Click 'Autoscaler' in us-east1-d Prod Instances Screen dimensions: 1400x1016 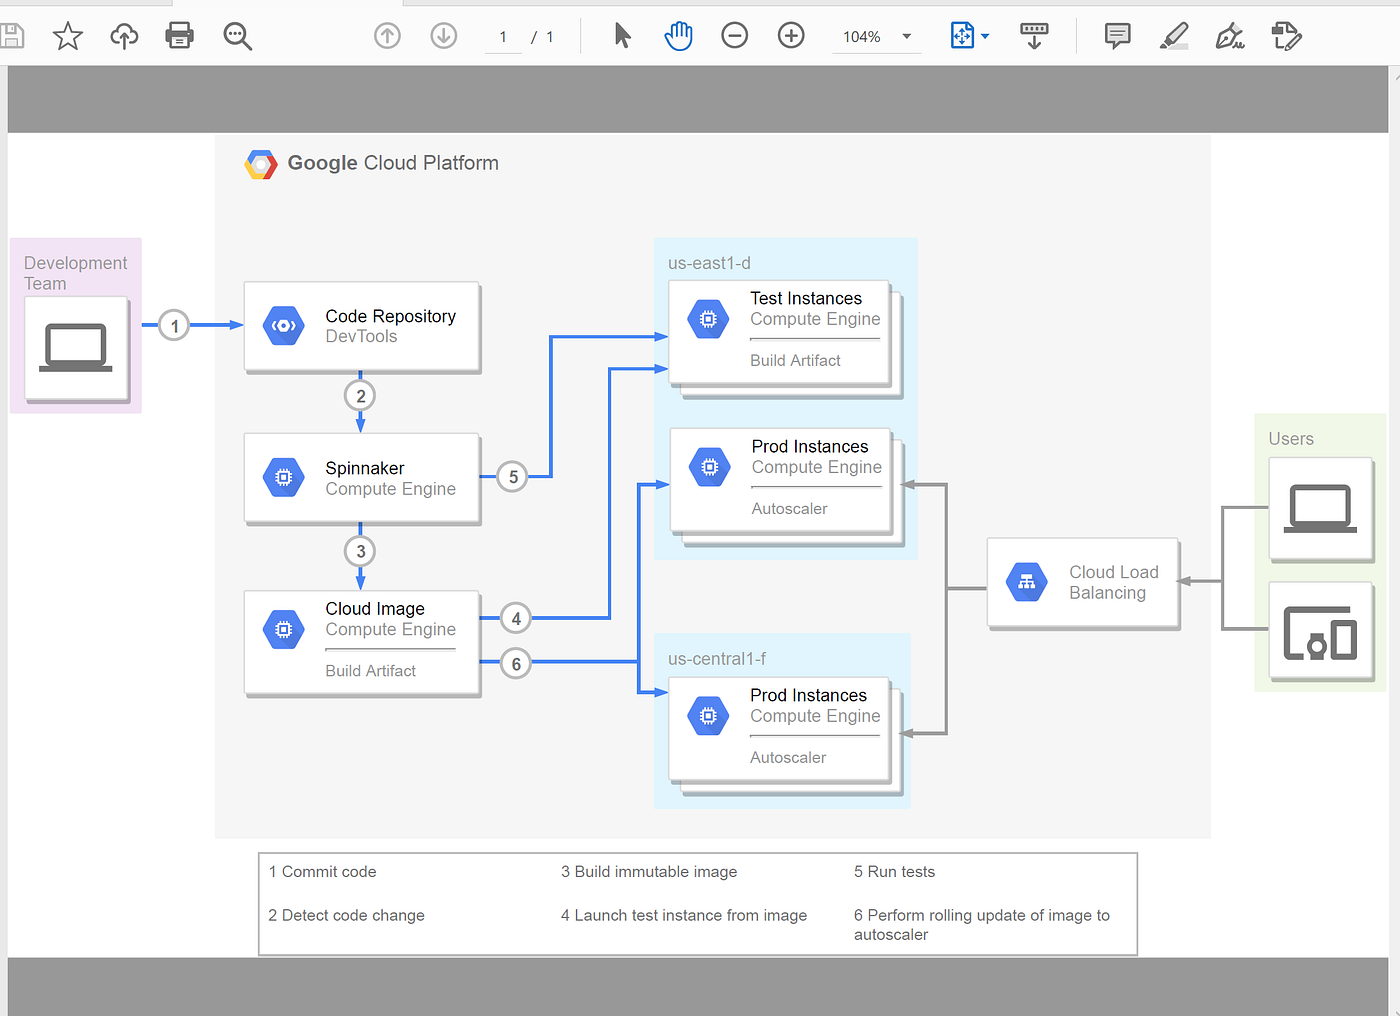[789, 509]
